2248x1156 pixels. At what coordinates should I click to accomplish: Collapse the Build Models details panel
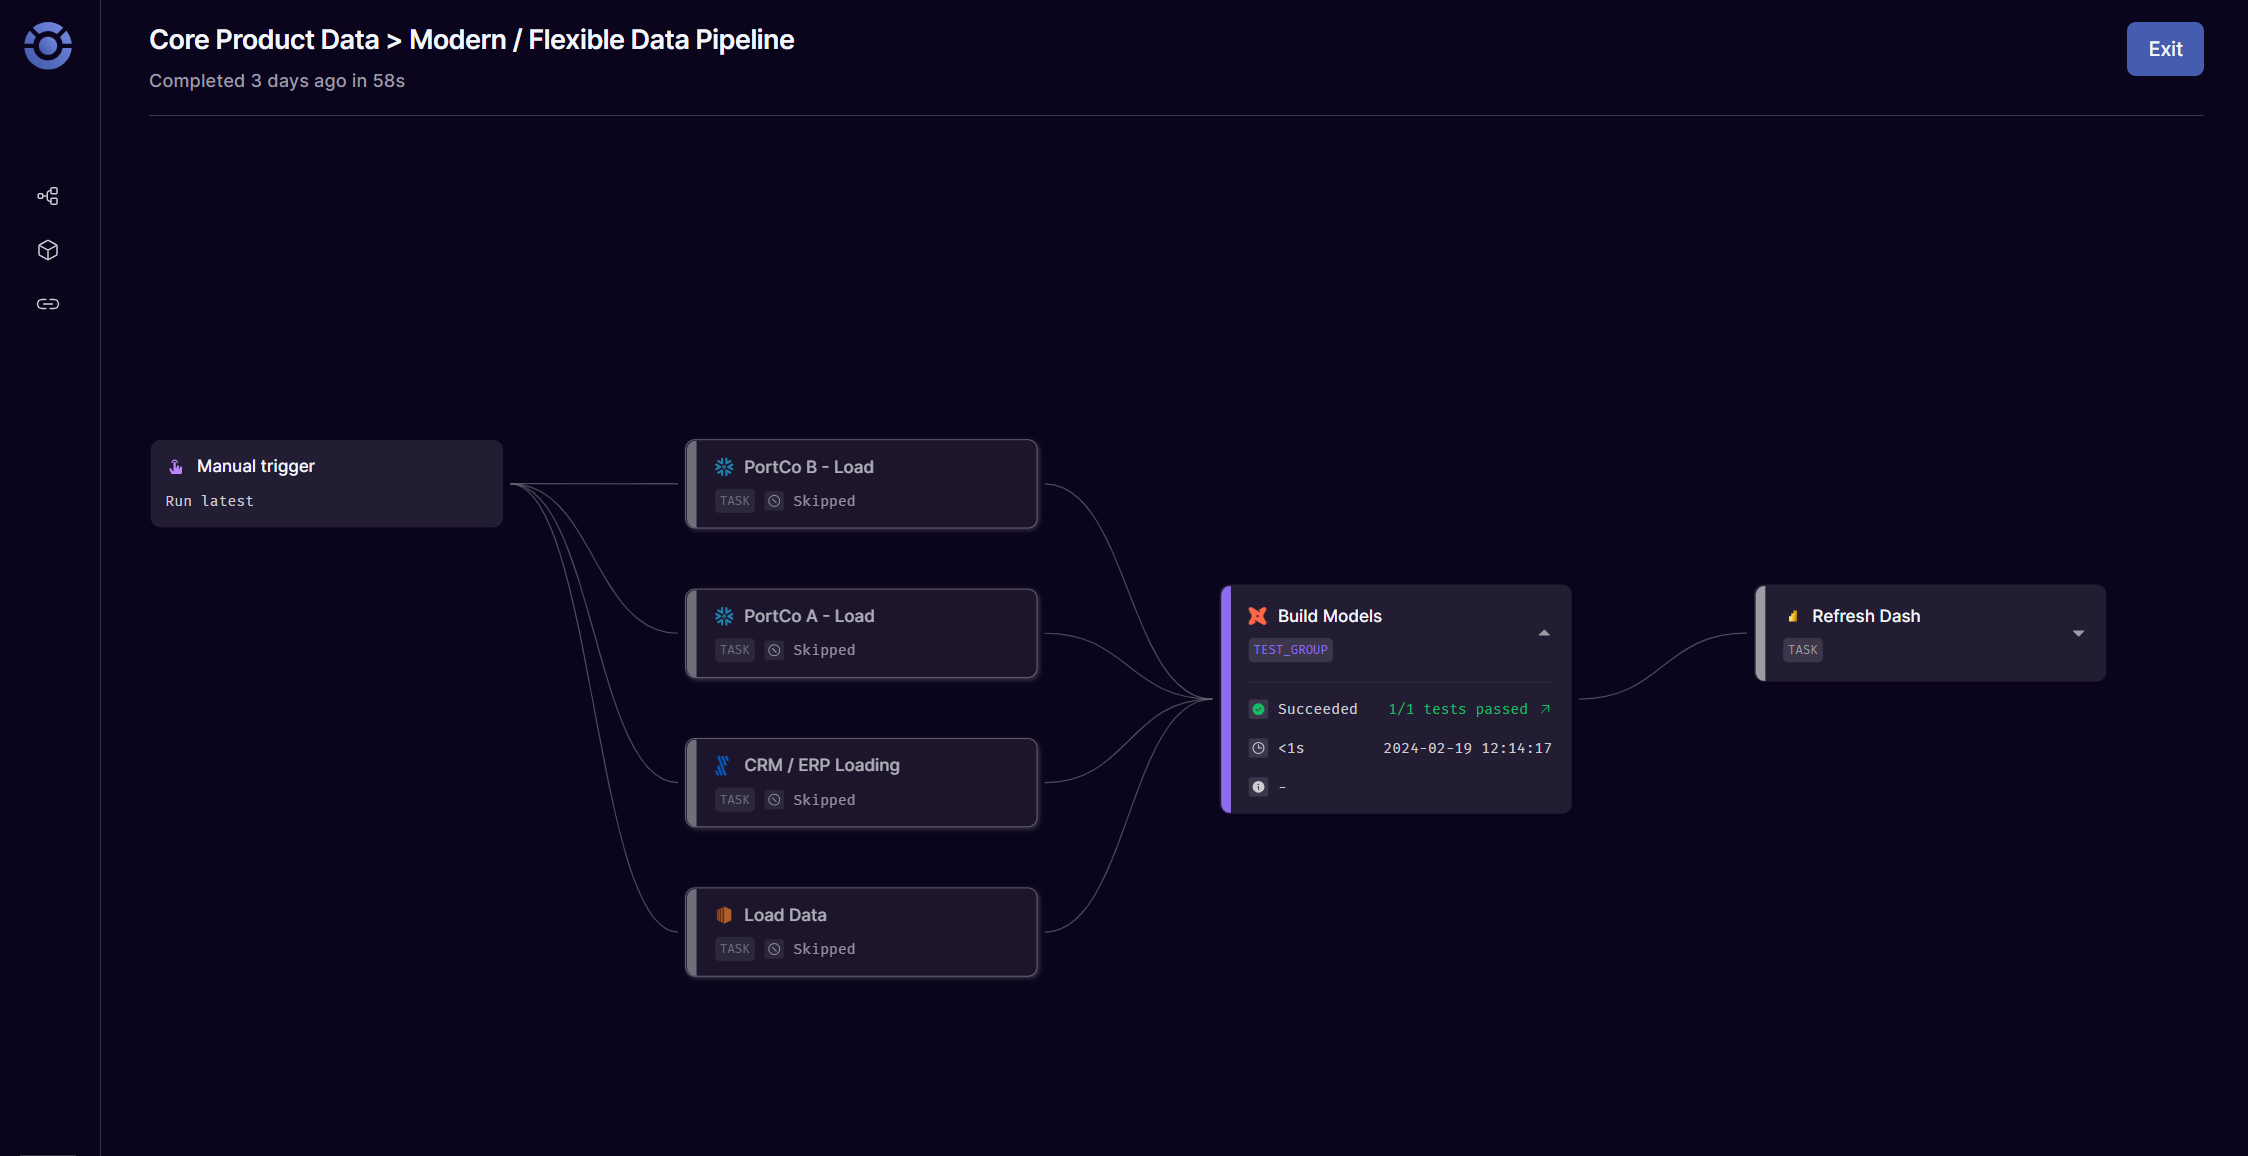click(x=1543, y=632)
